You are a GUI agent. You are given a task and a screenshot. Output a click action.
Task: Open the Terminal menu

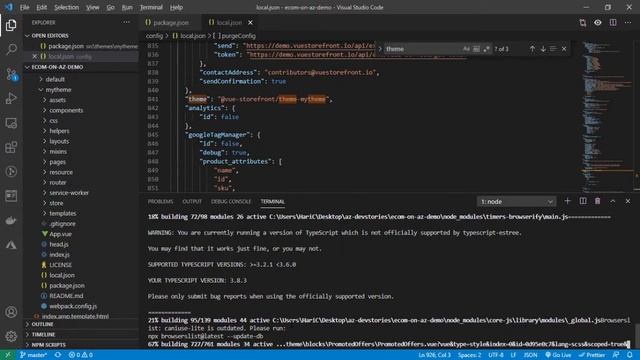(x=151, y=7)
